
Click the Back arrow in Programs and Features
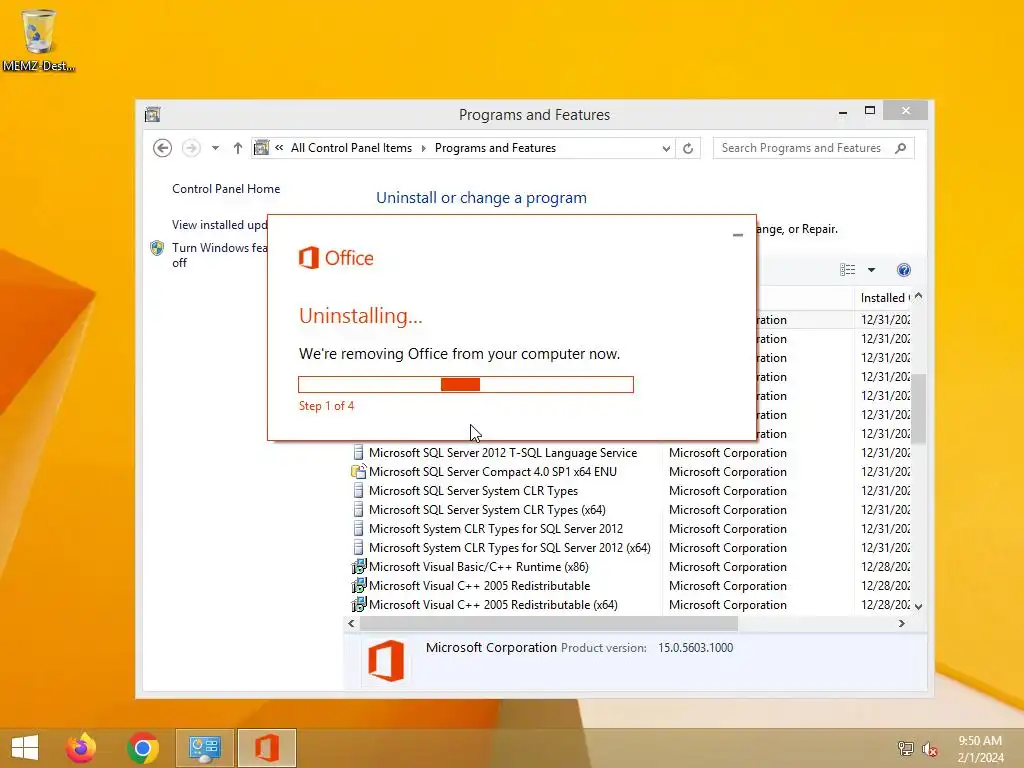(163, 148)
